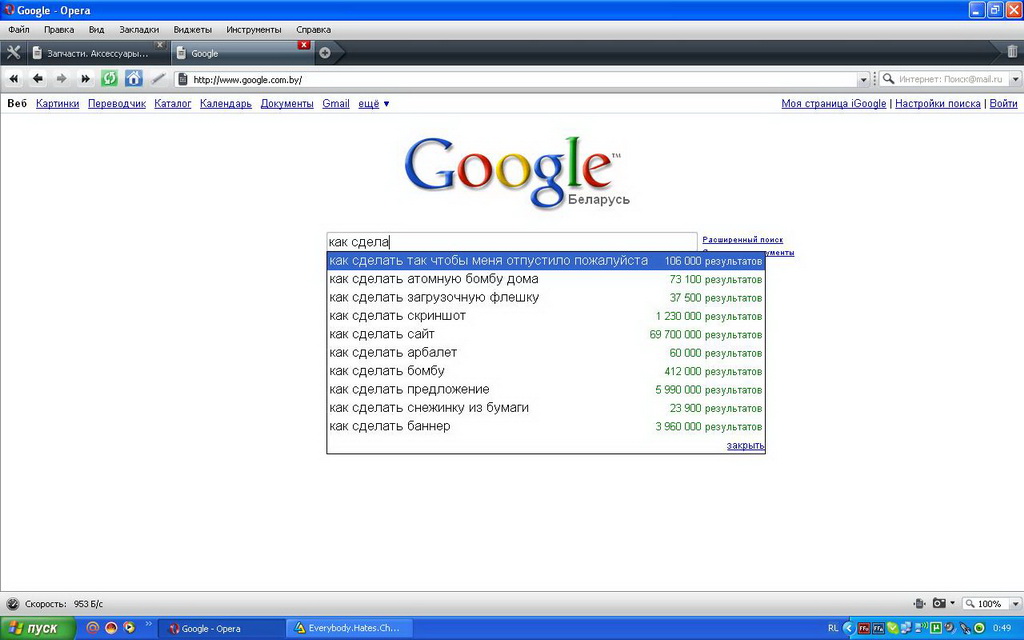The image size is (1024, 640).
Task: Go to Home page via house icon
Action: point(133,79)
